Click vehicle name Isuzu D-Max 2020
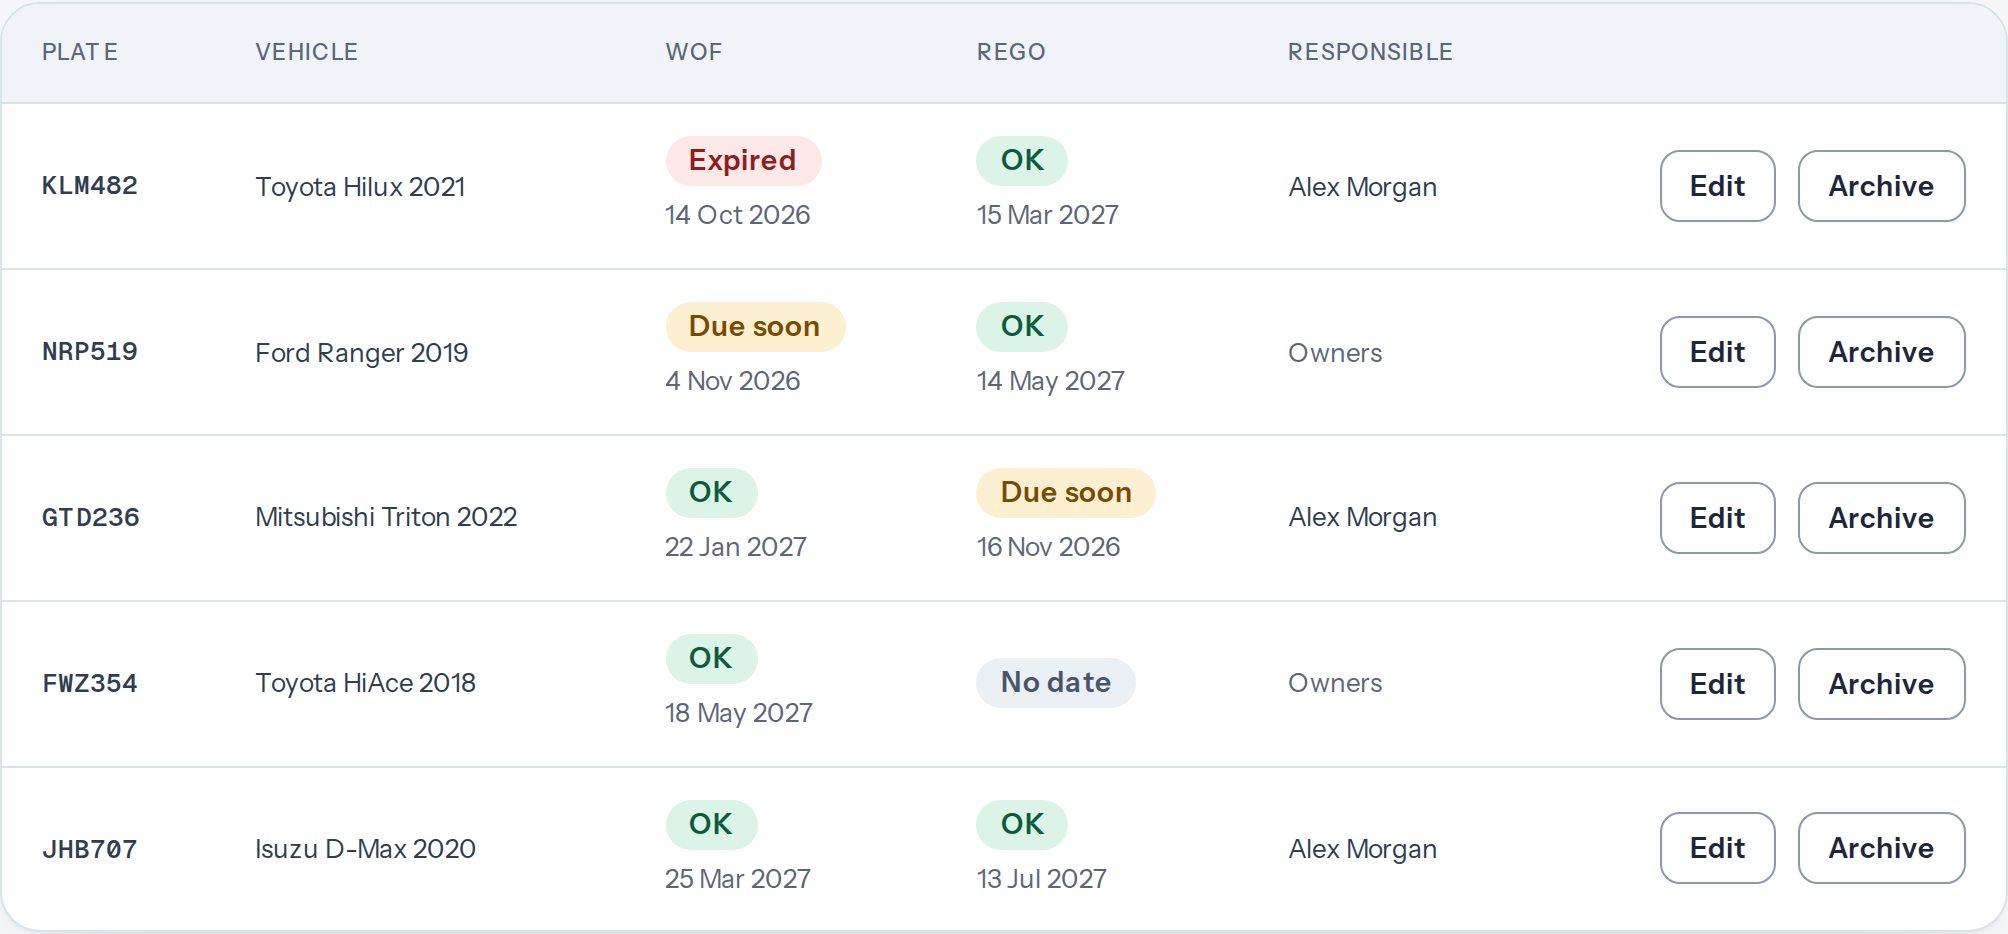This screenshot has height=934, width=2008. [365, 849]
